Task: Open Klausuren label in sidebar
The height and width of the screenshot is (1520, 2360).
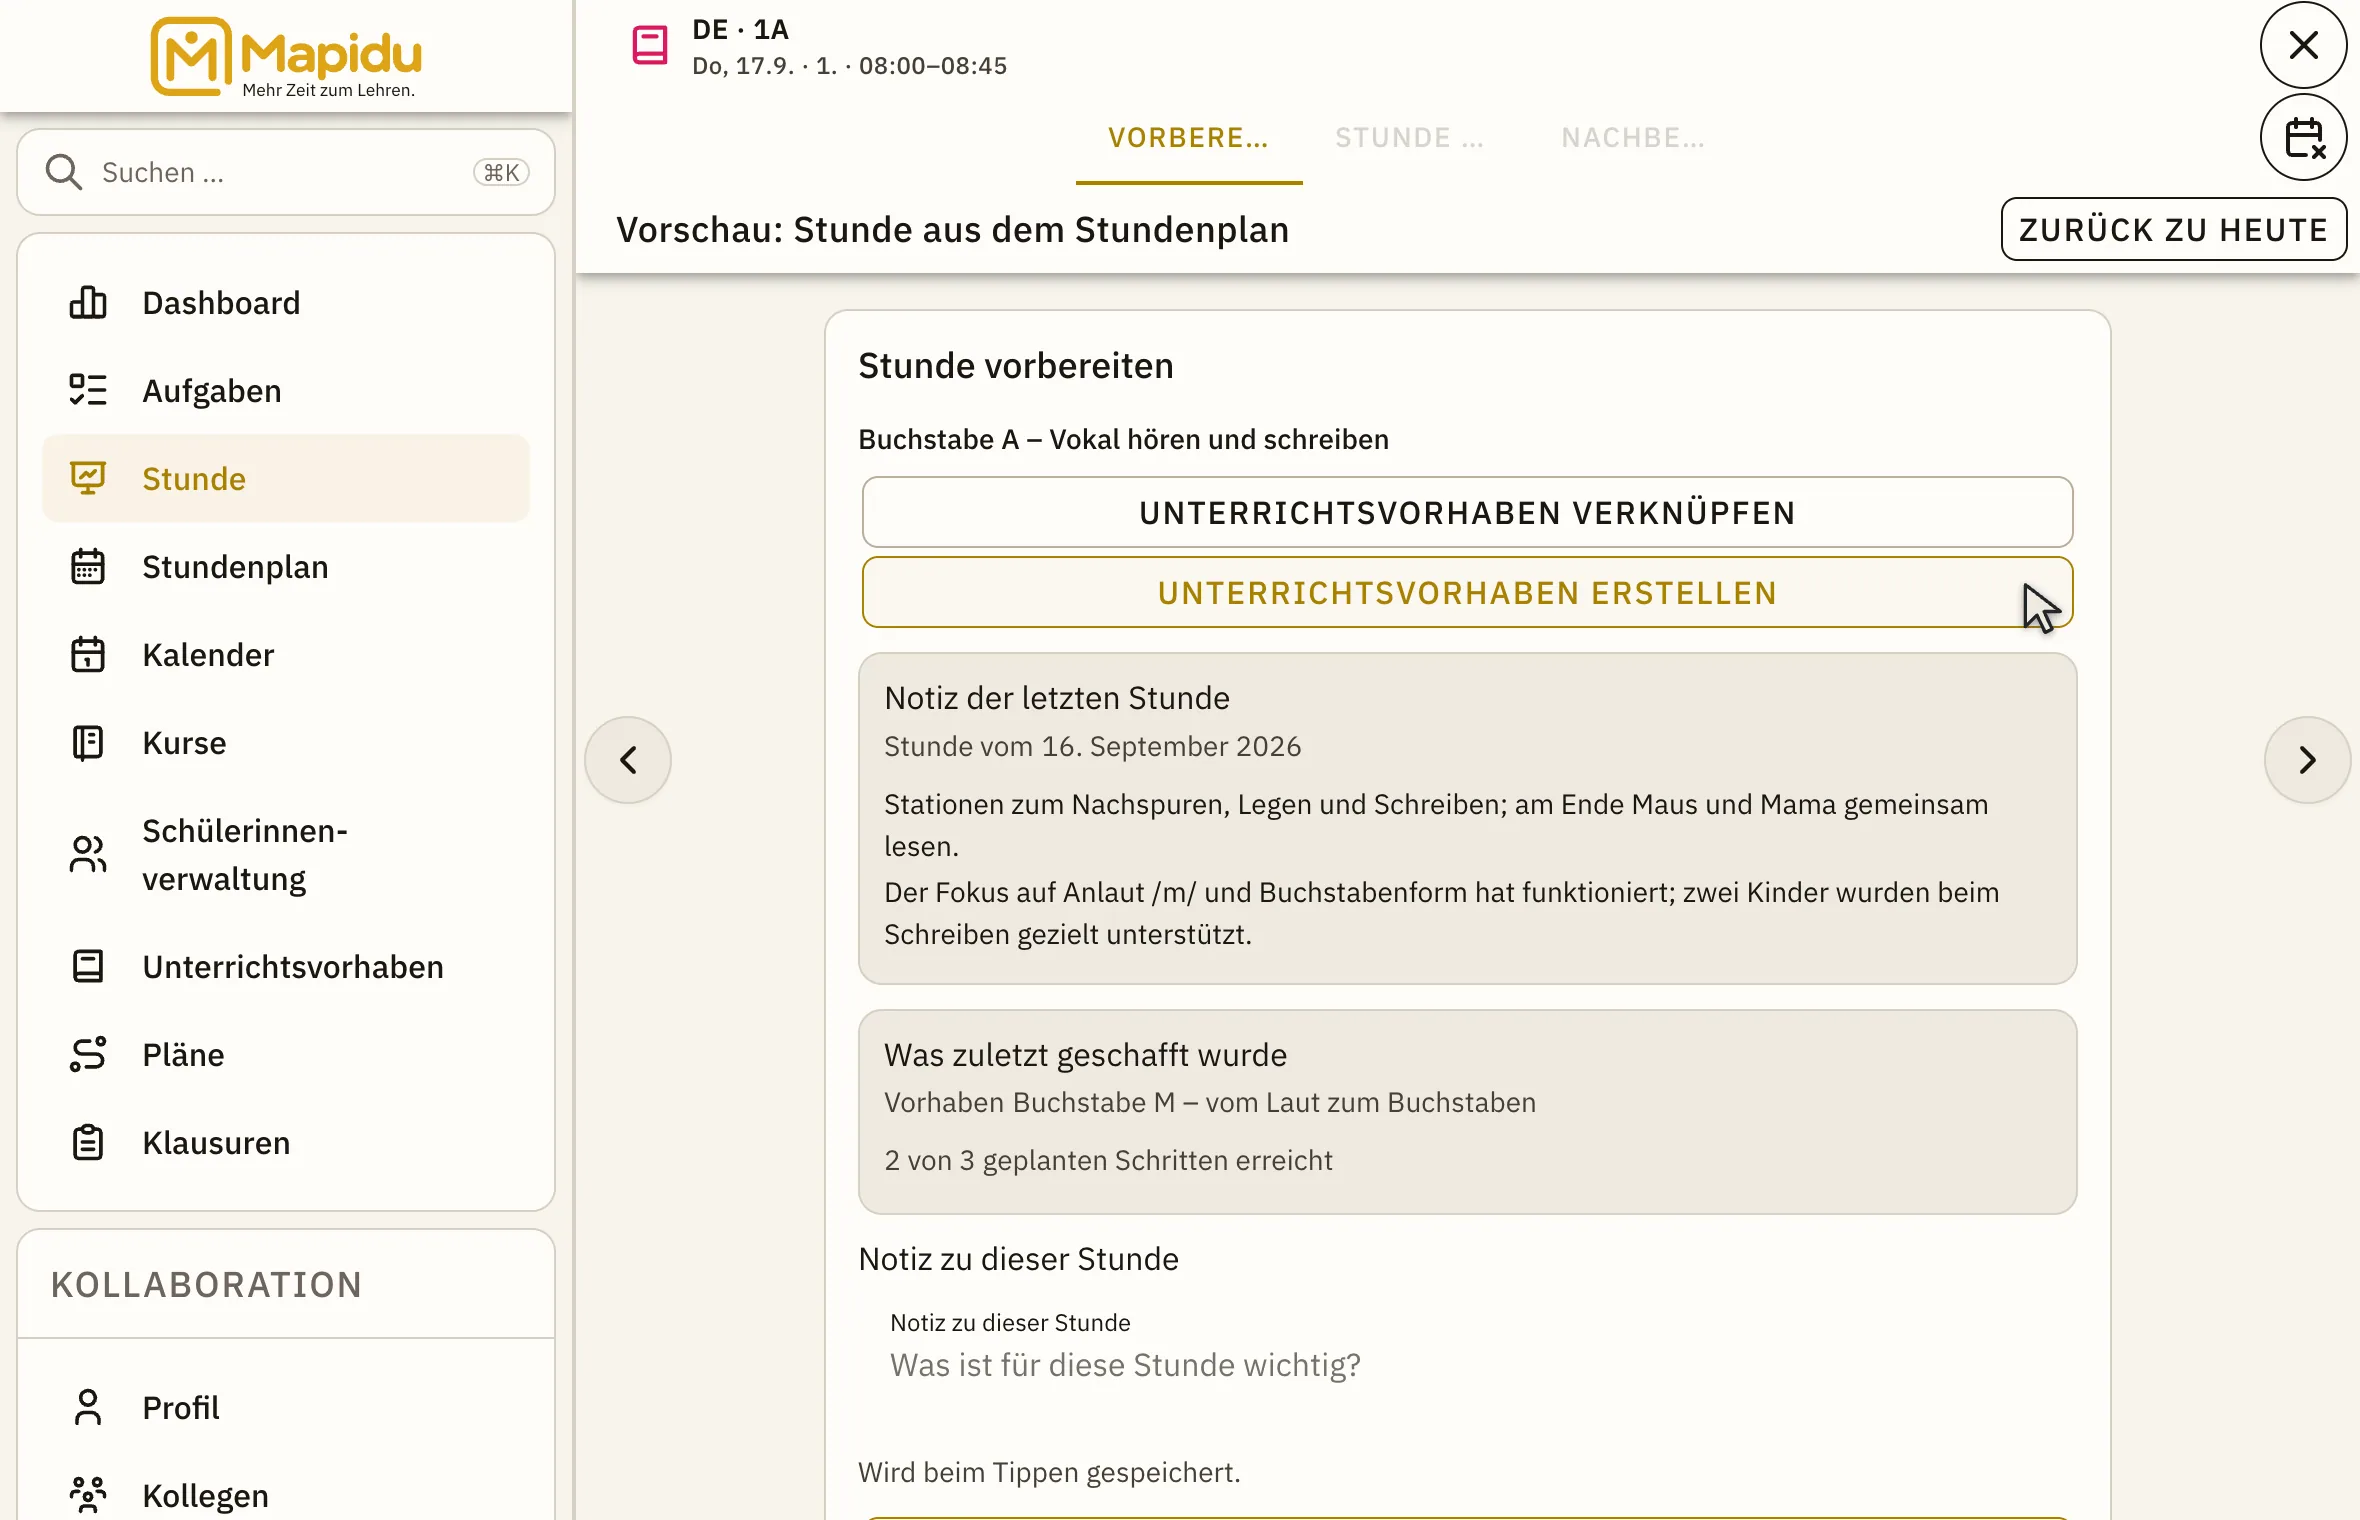Action: point(216,1142)
